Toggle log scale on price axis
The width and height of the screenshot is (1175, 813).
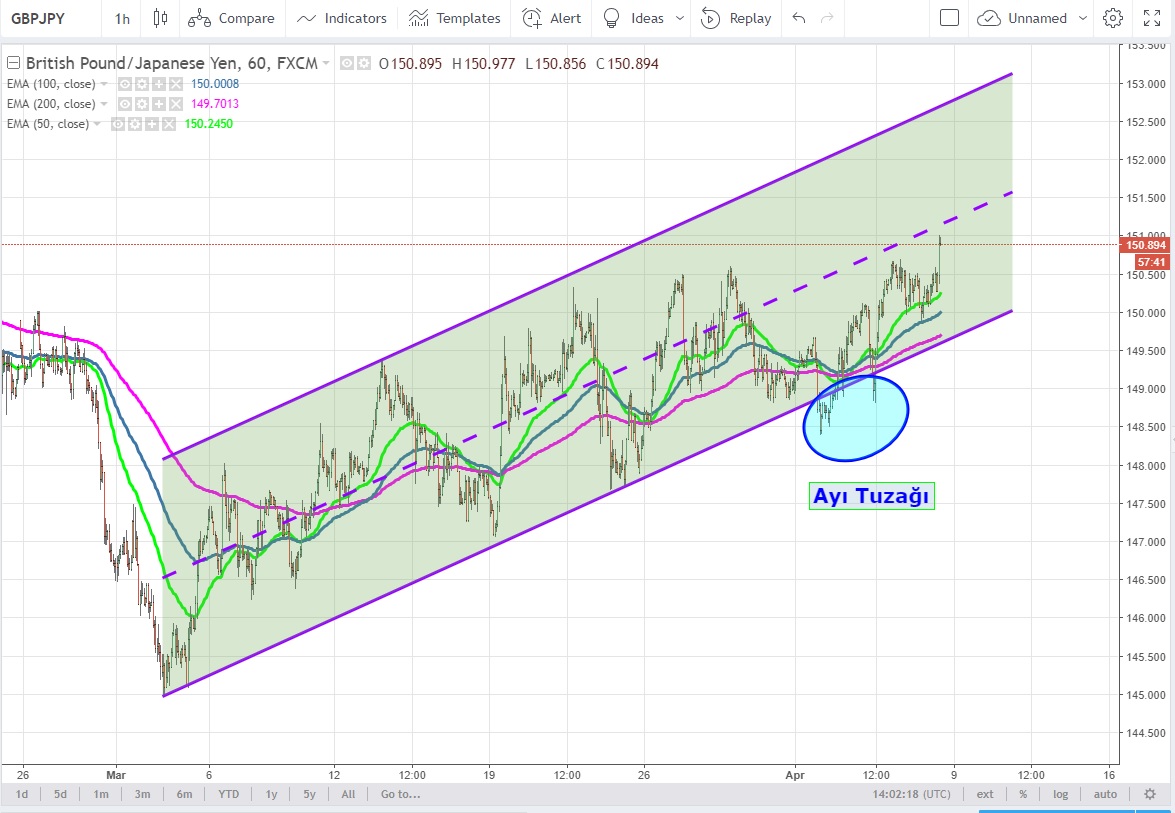[x=1060, y=794]
